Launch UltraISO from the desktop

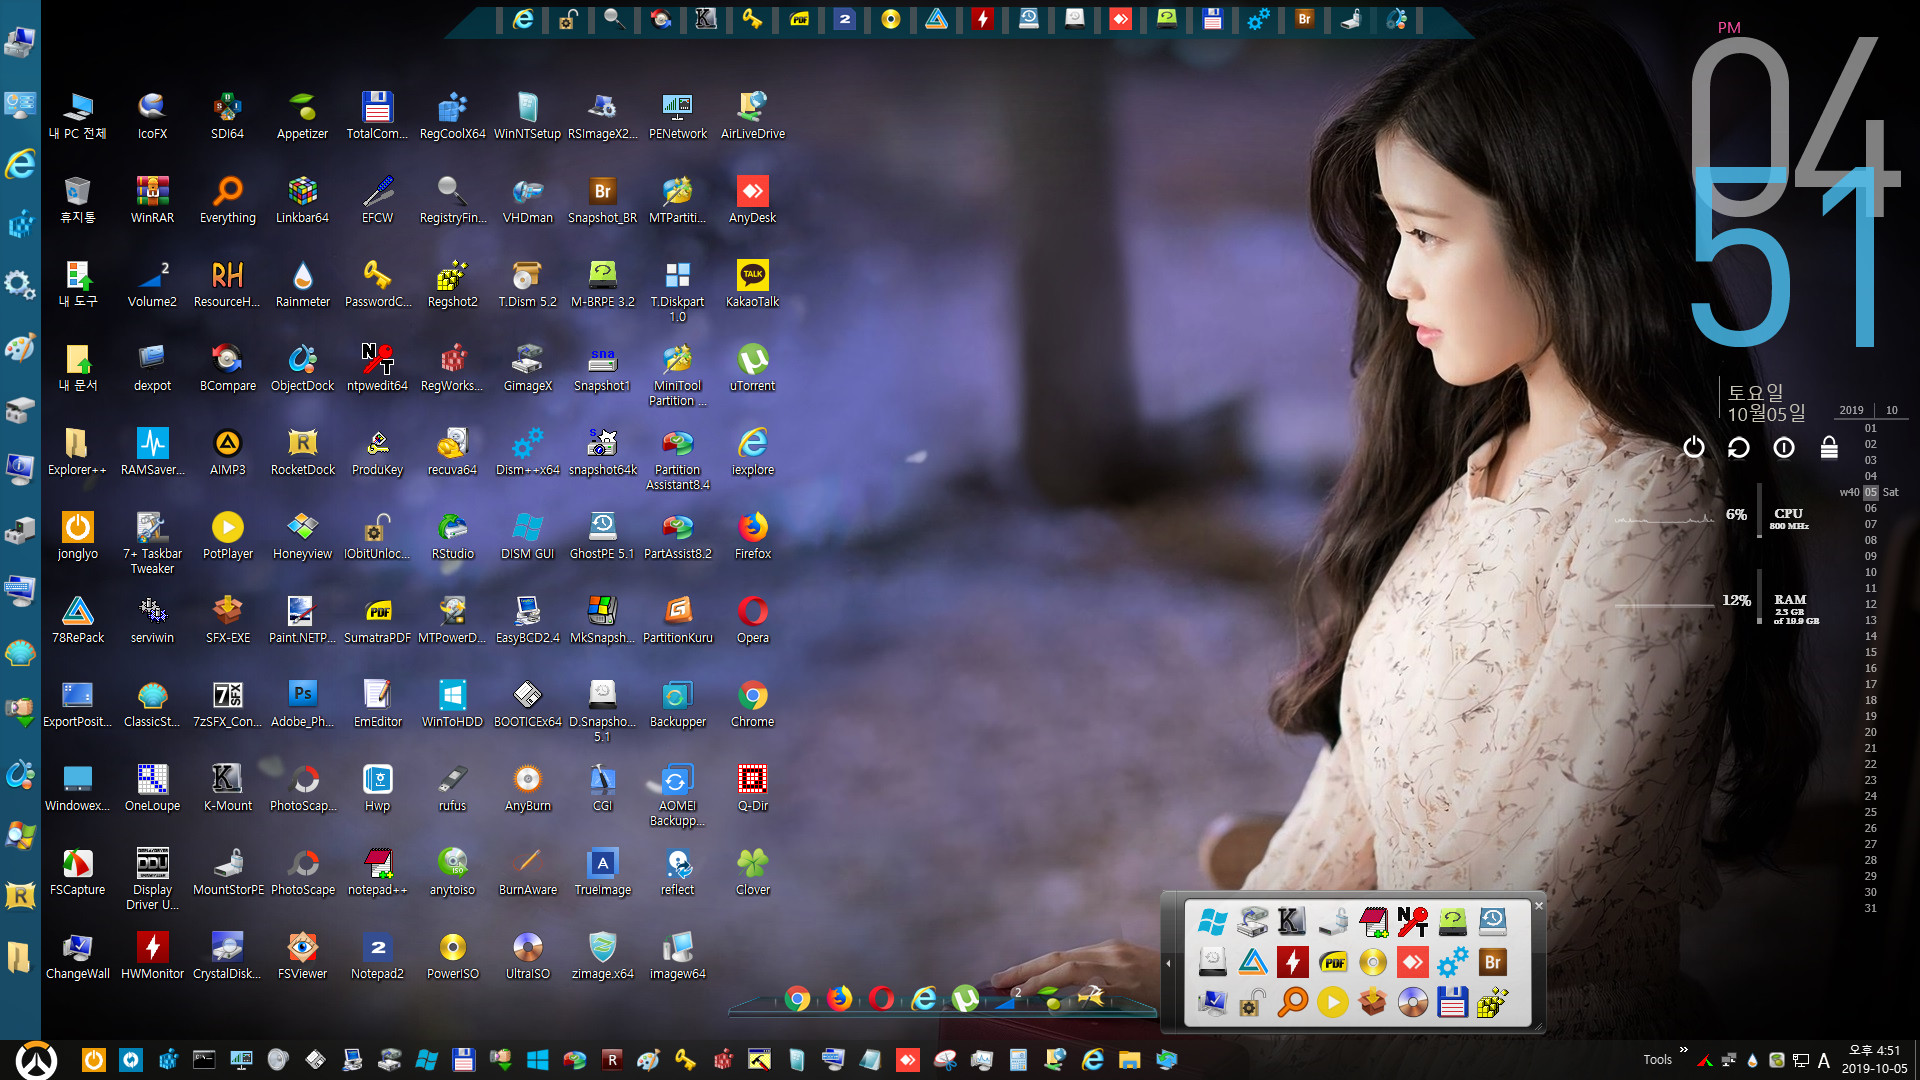(x=527, y=955)
